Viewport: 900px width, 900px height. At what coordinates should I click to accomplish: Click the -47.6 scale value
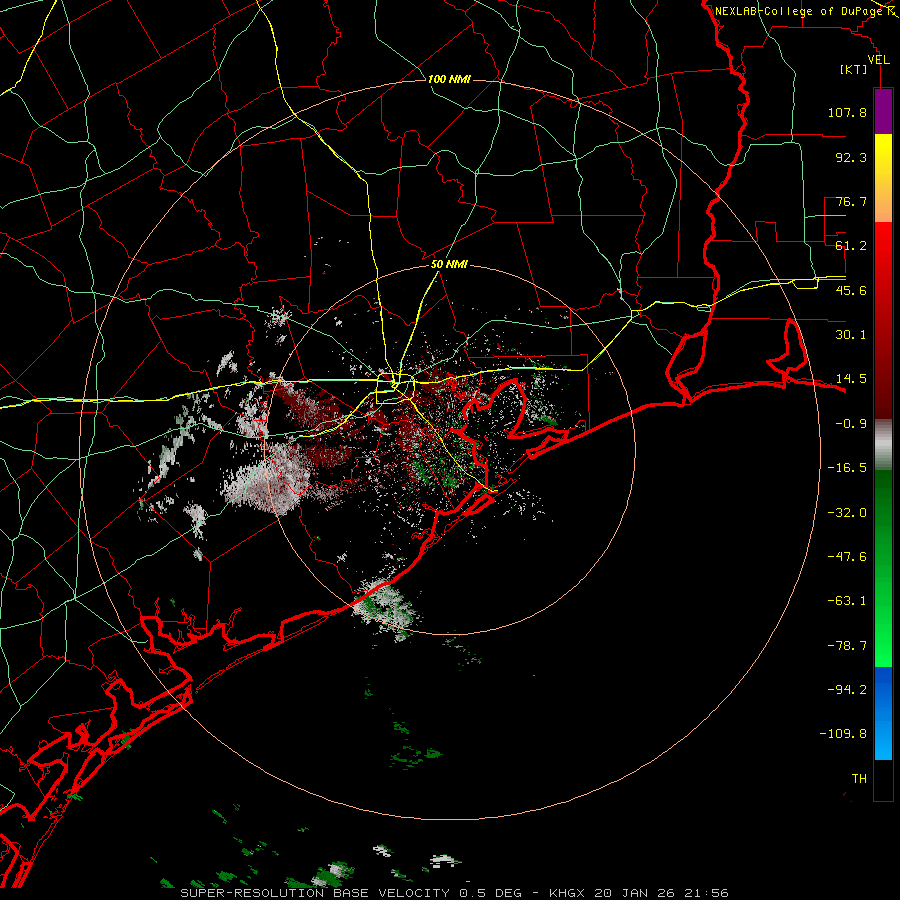point(847,557)
